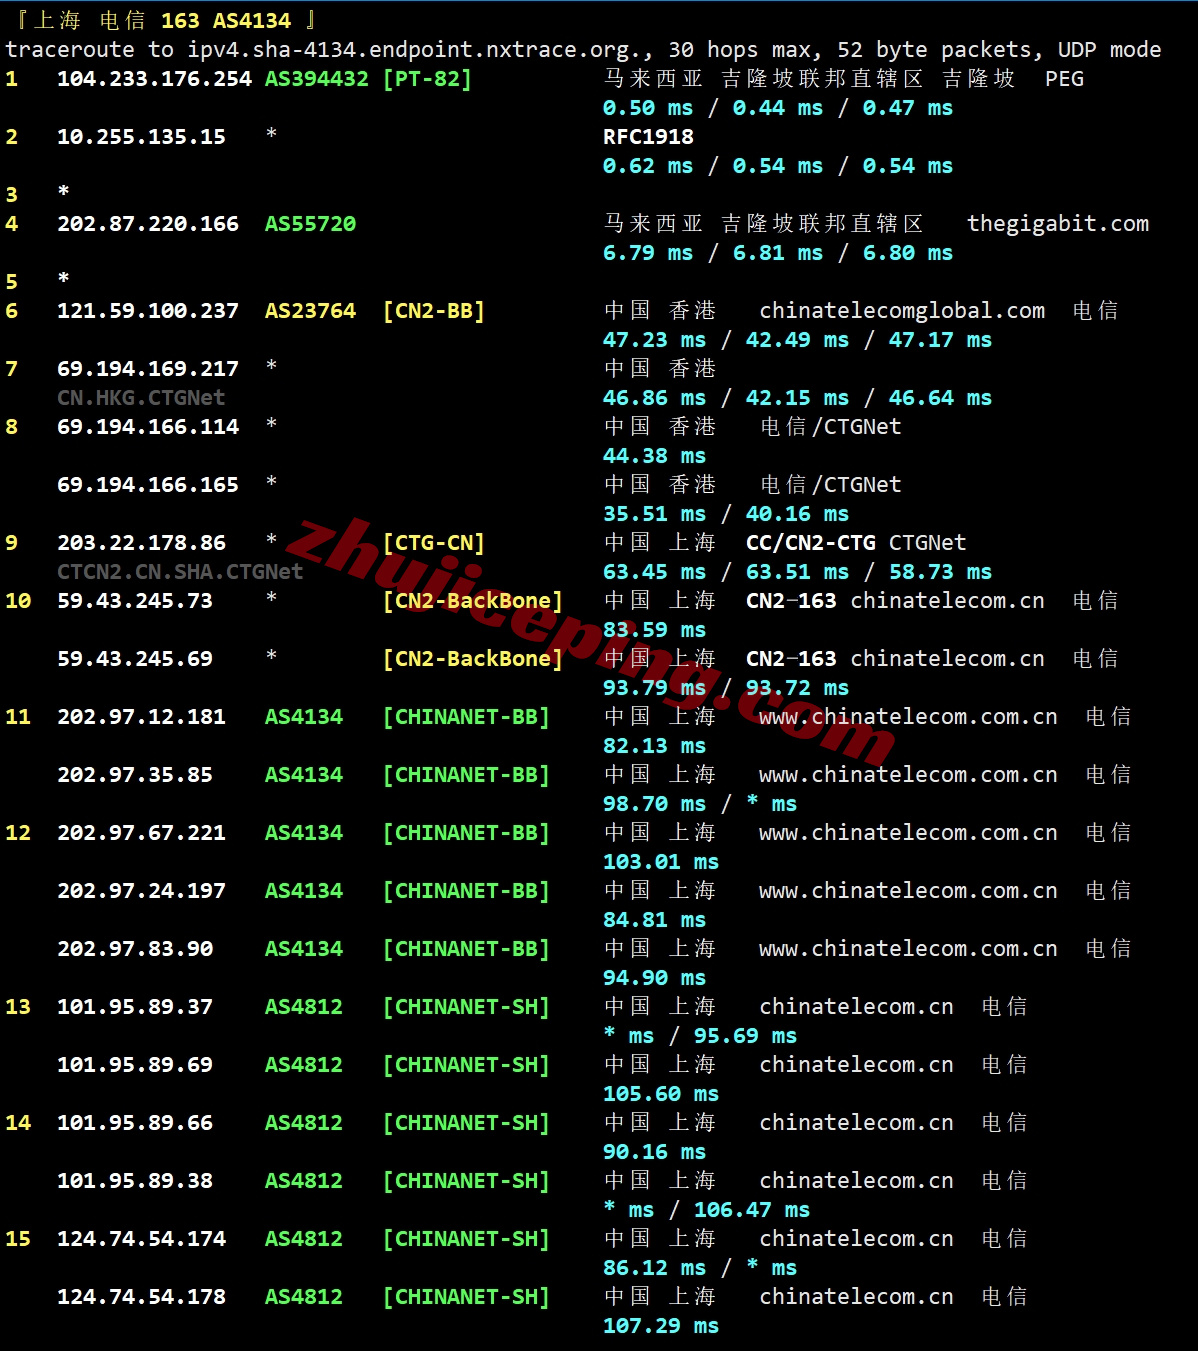Click IP 59.43.245.69
The height and width of the screenshot is (1351, 1198).
(135, 659)
